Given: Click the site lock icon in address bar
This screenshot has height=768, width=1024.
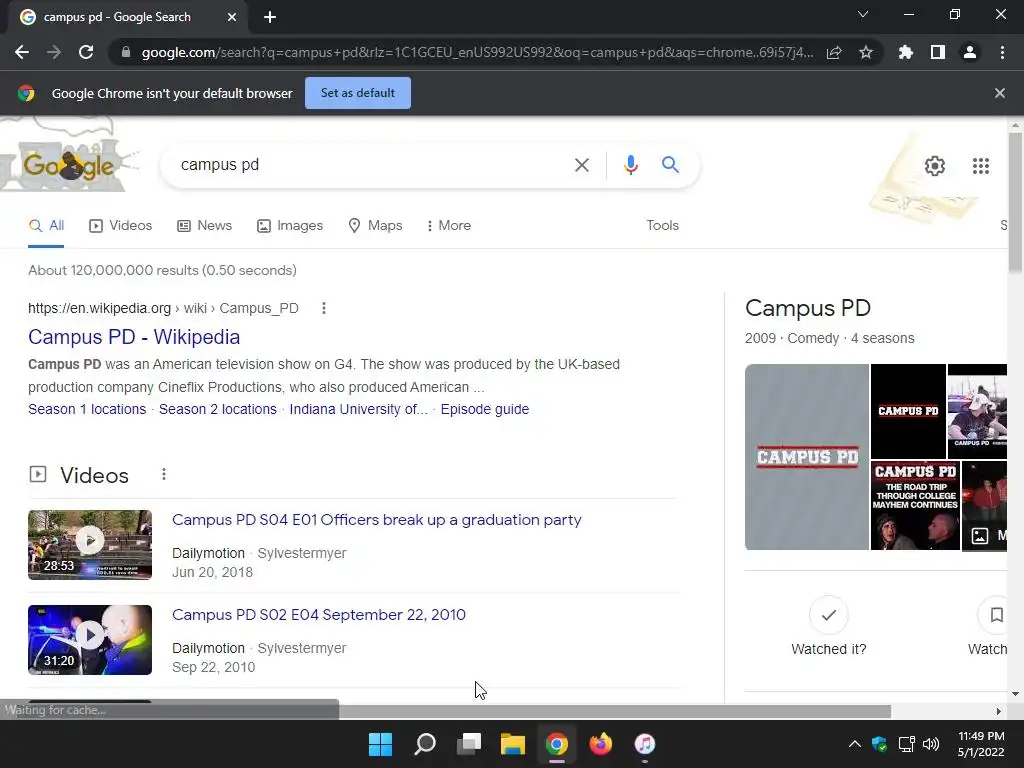Looking at the screenshot, I should (x=126, y=52).
